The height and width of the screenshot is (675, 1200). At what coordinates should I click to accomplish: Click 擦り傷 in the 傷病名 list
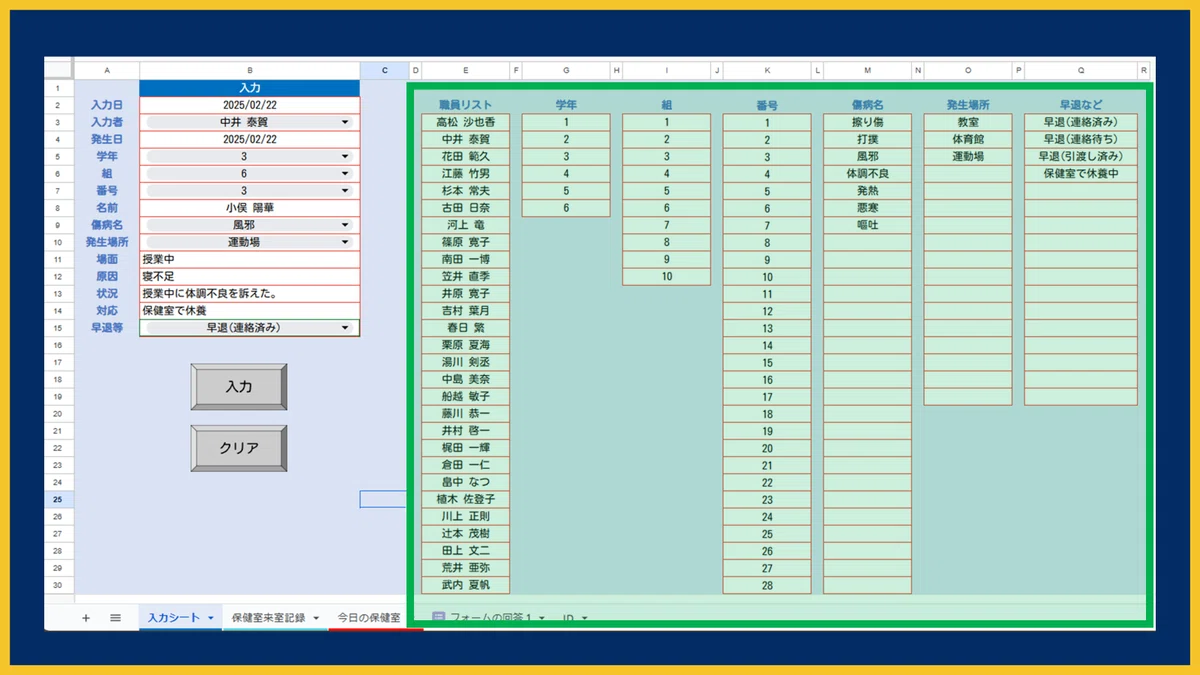(867, 122)
